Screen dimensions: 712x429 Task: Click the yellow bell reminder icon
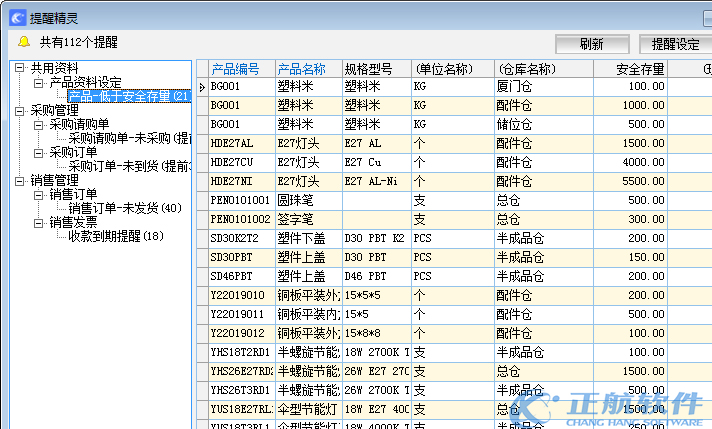(x=23, y=42)
